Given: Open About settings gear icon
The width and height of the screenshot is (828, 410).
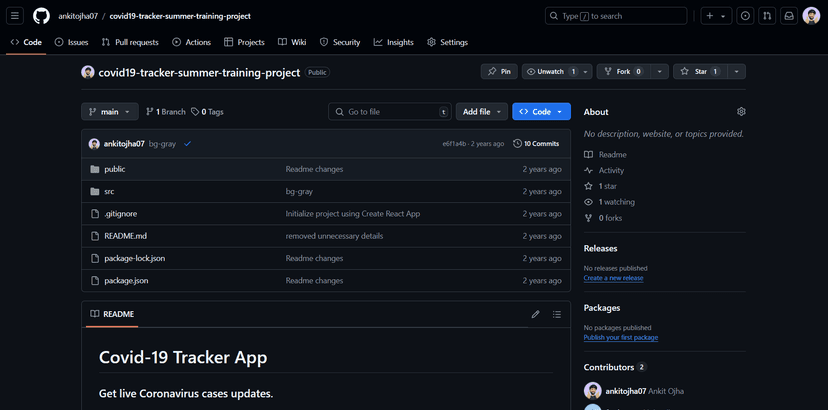Looking at the screenshot, I should tap(741, 111).
